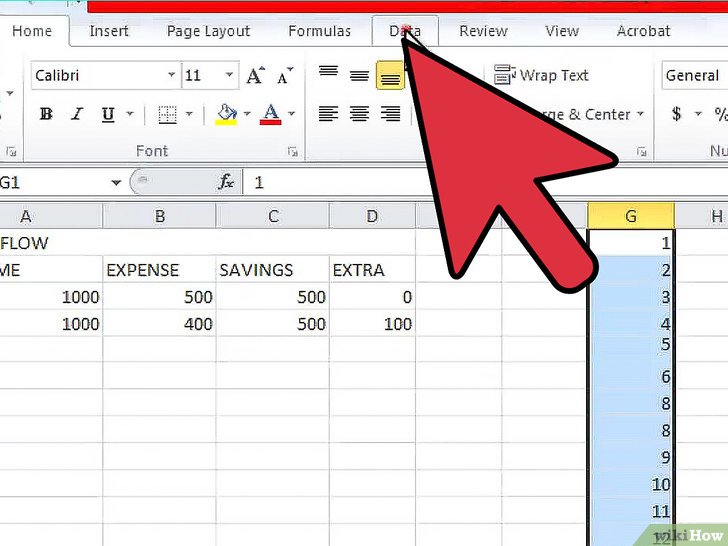Expand the borders dropdown arrow
Viewport: 728px width, 546px height.
coord(189,114)
